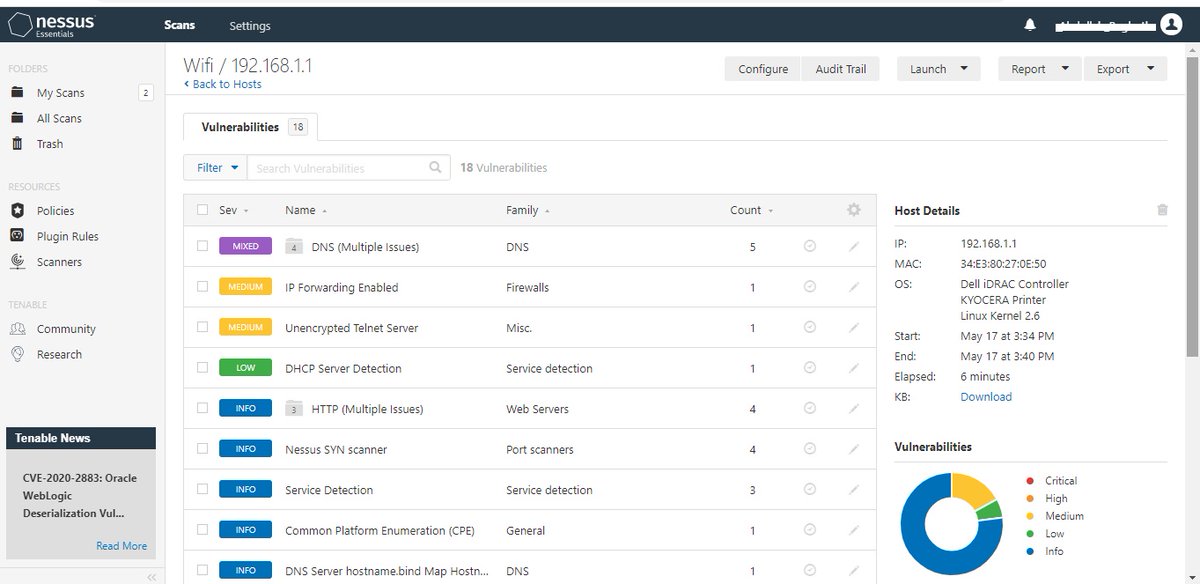Open My Scans folder
The width and height of the screenshot is (1200, 584).
click(61, 93)
